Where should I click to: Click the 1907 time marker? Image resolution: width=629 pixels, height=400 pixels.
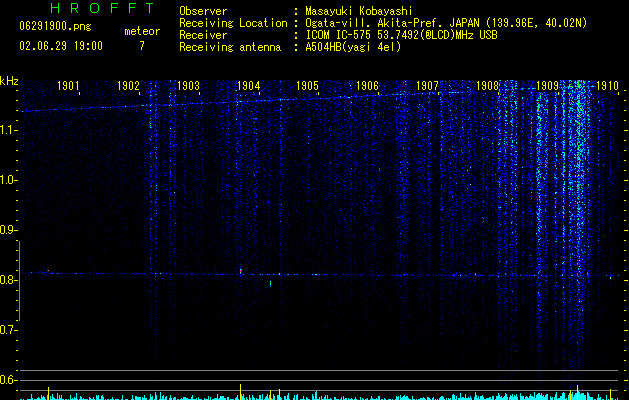[x=428, y=86]
